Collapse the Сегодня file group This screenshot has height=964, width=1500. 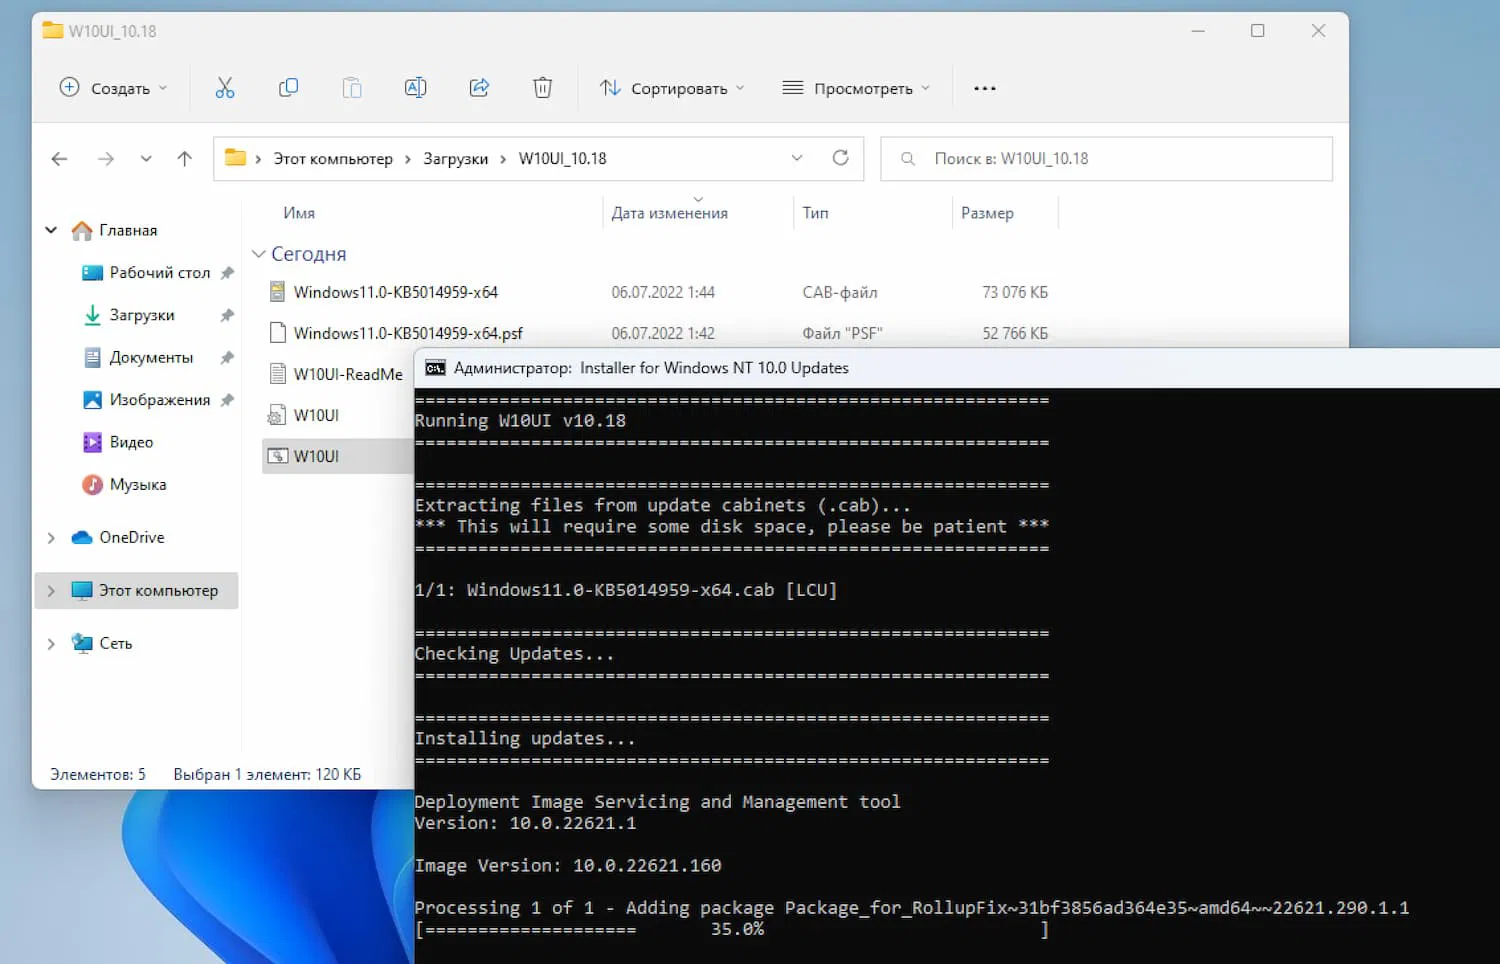click(x=258, y=254)
